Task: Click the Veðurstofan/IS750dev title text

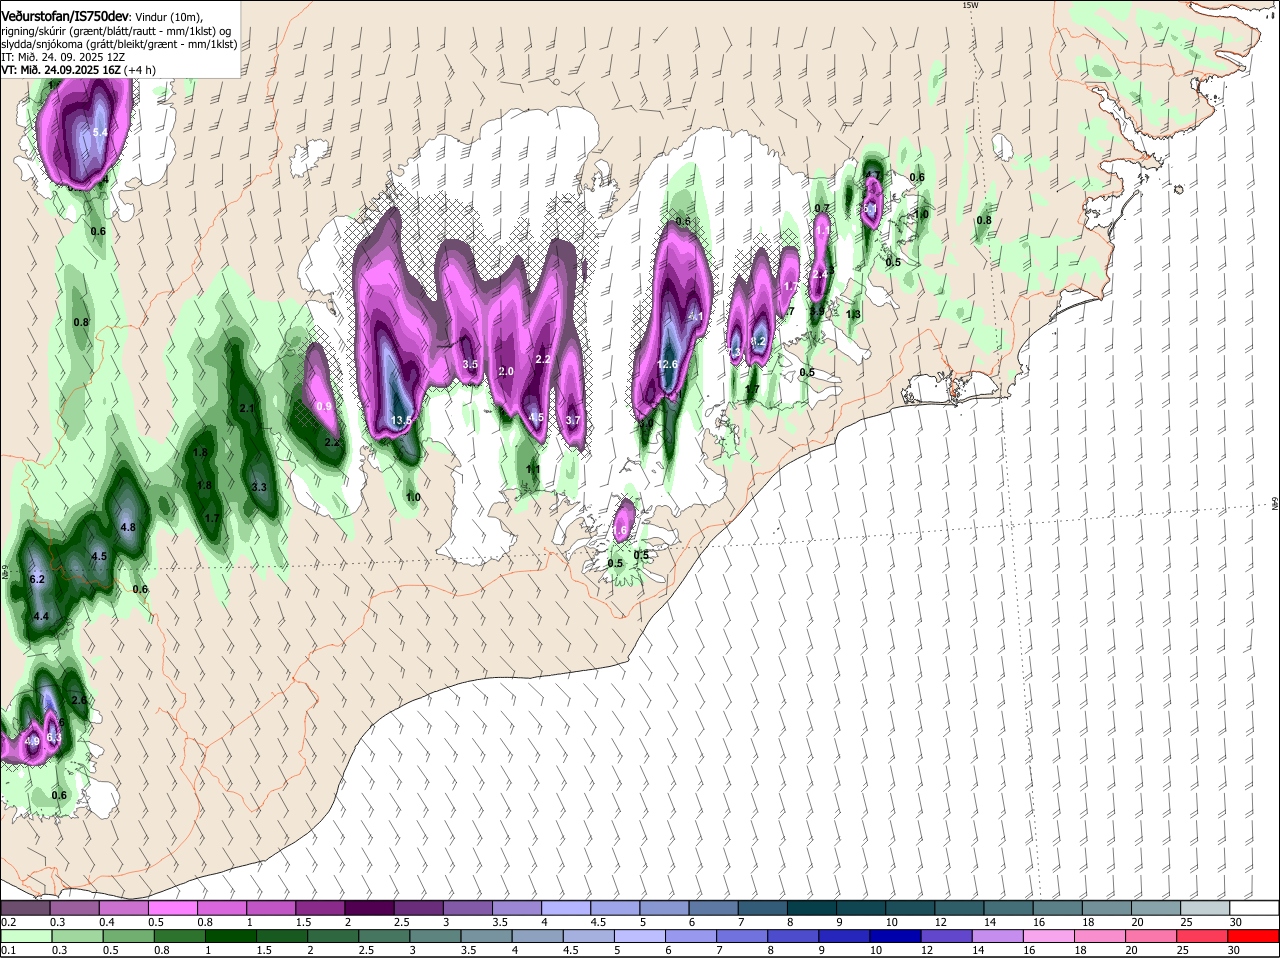Action: coord(65,16)
